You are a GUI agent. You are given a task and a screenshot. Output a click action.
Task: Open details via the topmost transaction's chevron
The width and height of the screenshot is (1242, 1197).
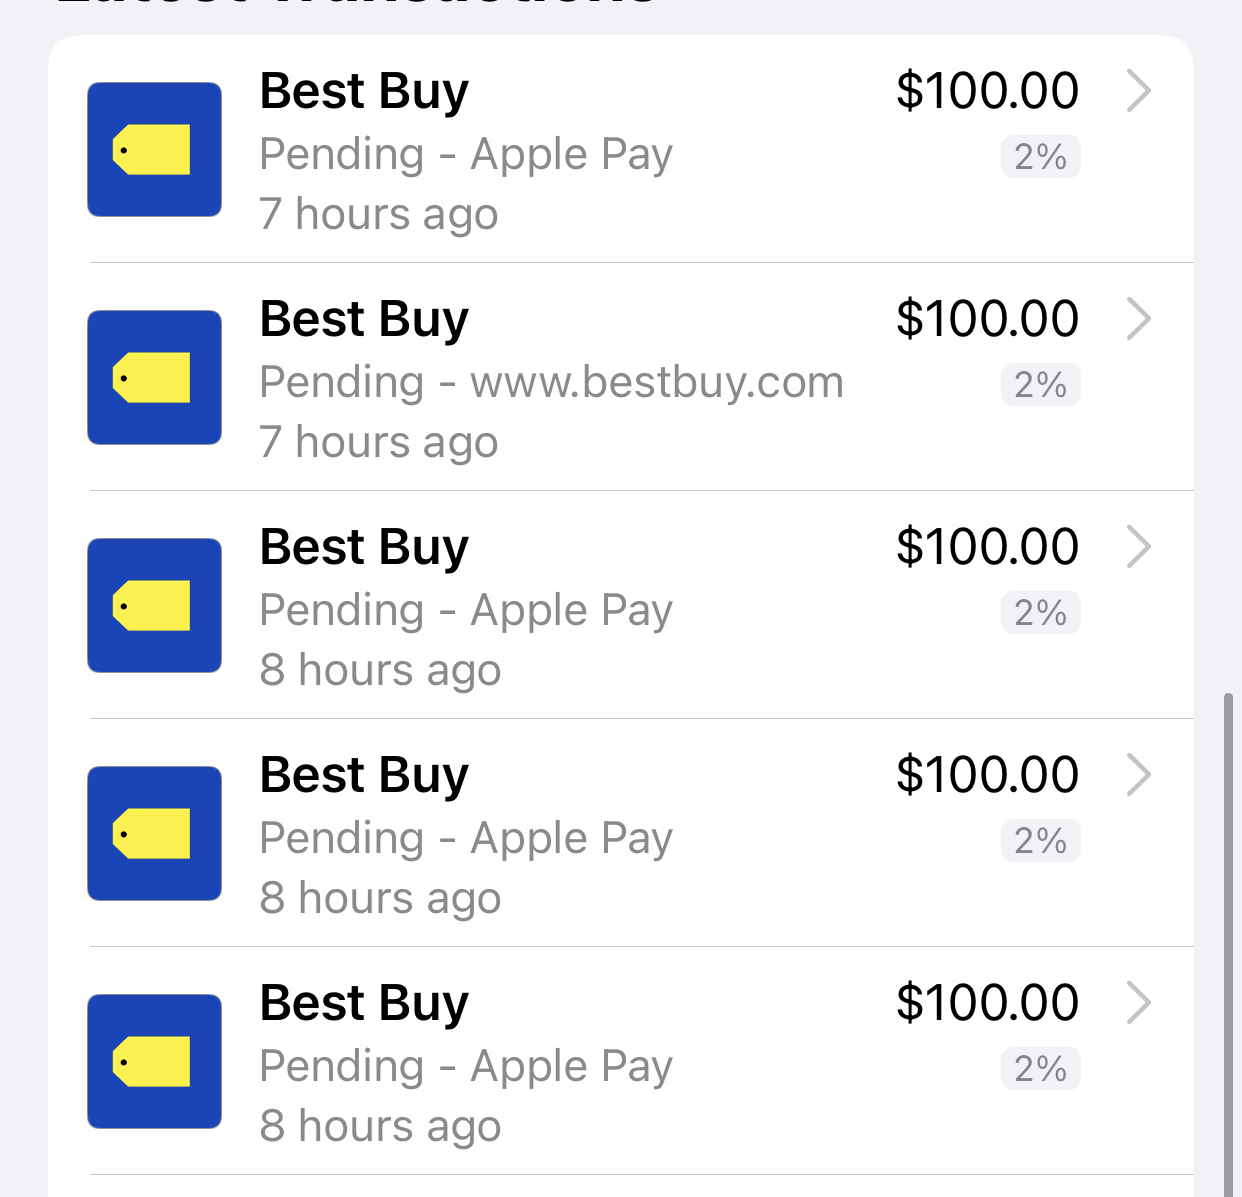[1139, 91]
